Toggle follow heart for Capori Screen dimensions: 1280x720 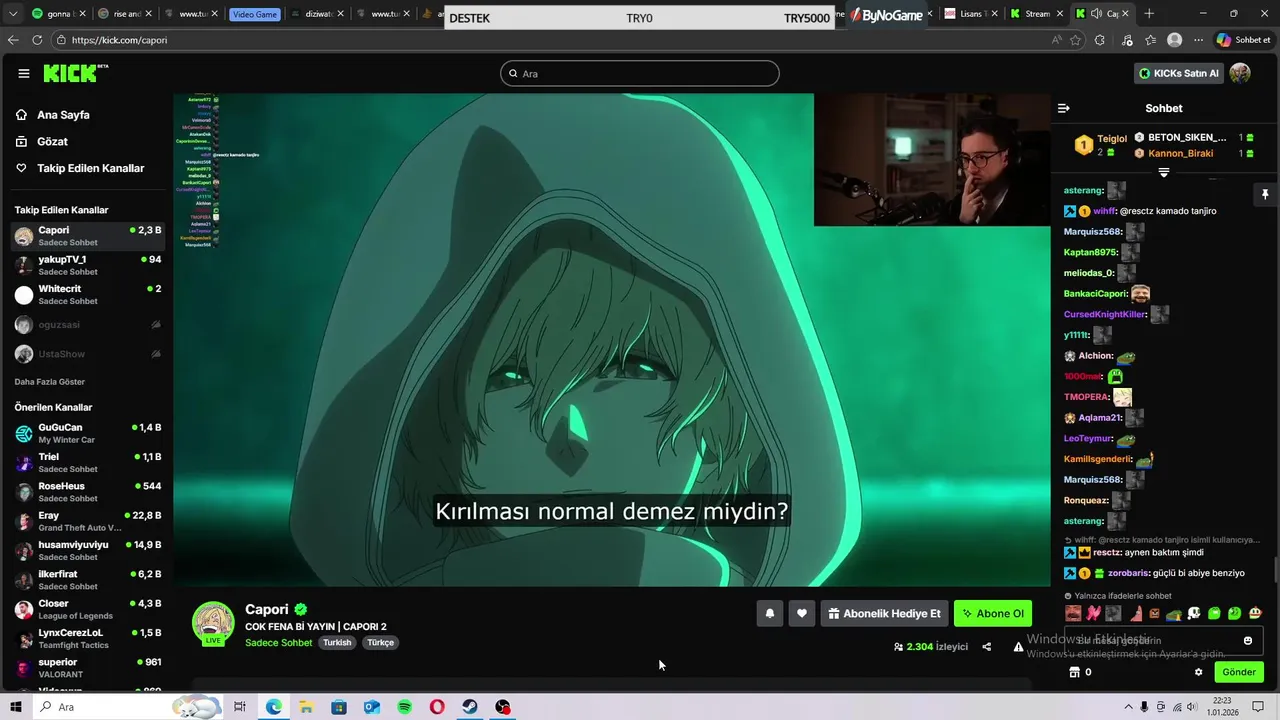(x=801, y=614)
